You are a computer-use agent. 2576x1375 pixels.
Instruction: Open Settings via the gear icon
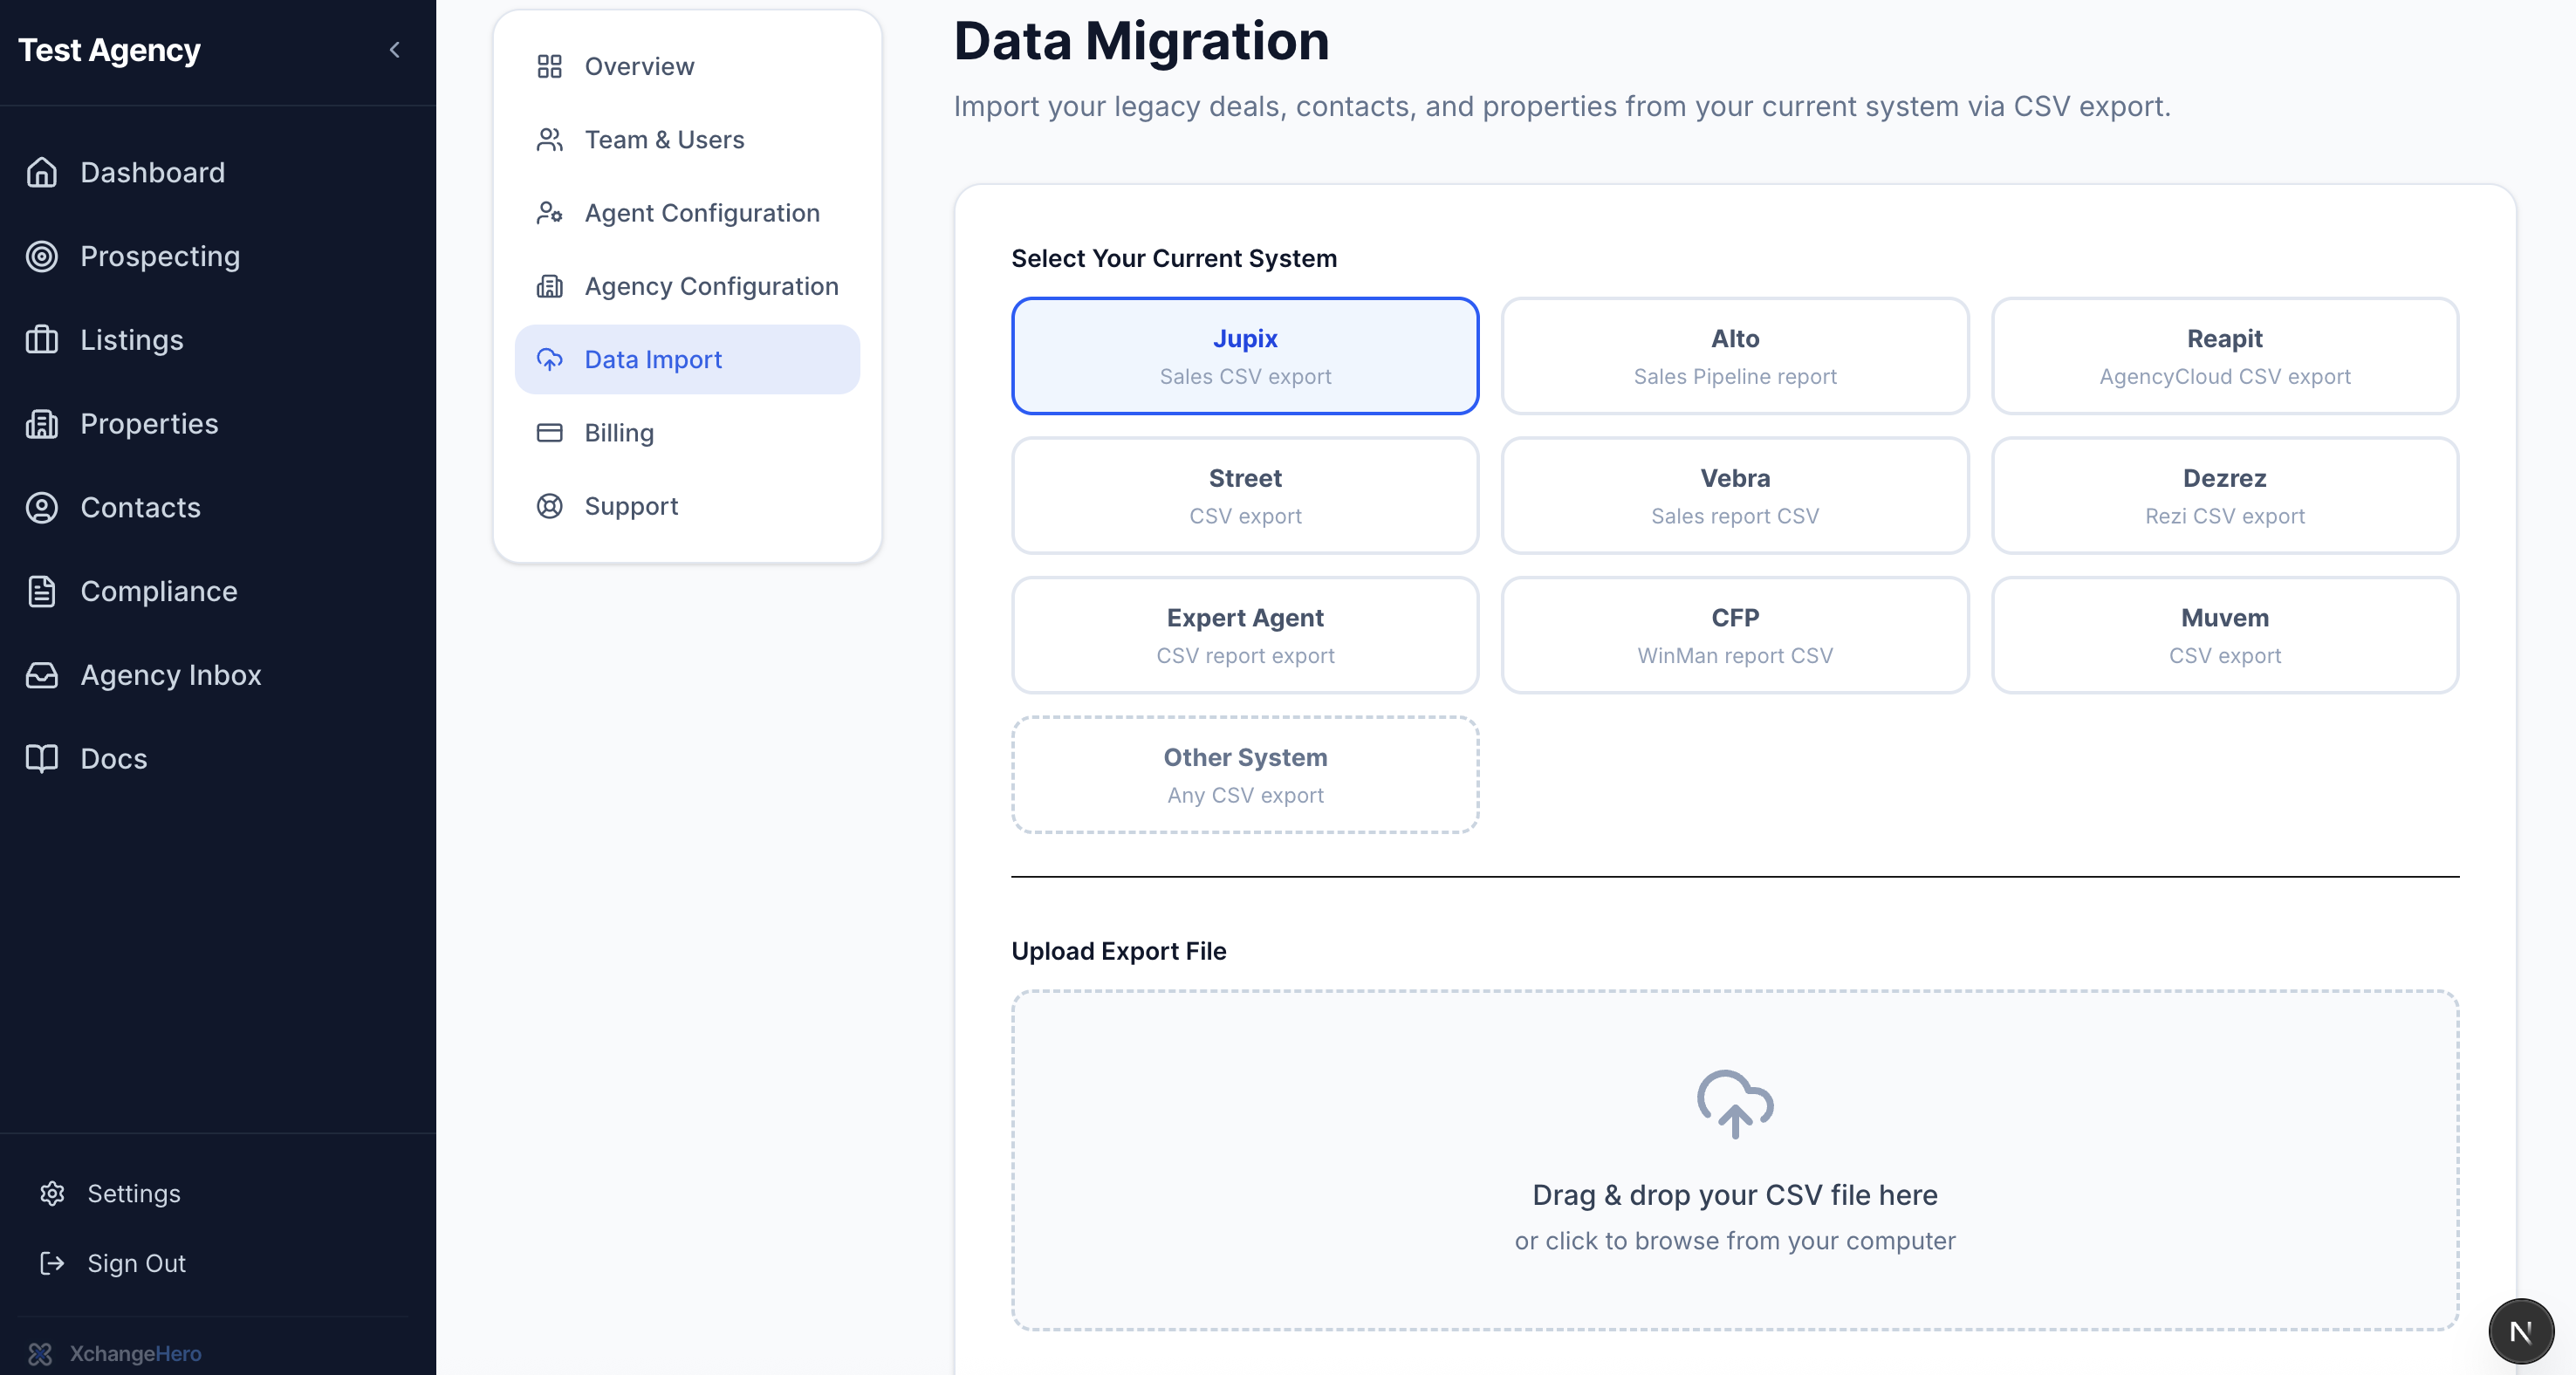tap(53, 1193)
